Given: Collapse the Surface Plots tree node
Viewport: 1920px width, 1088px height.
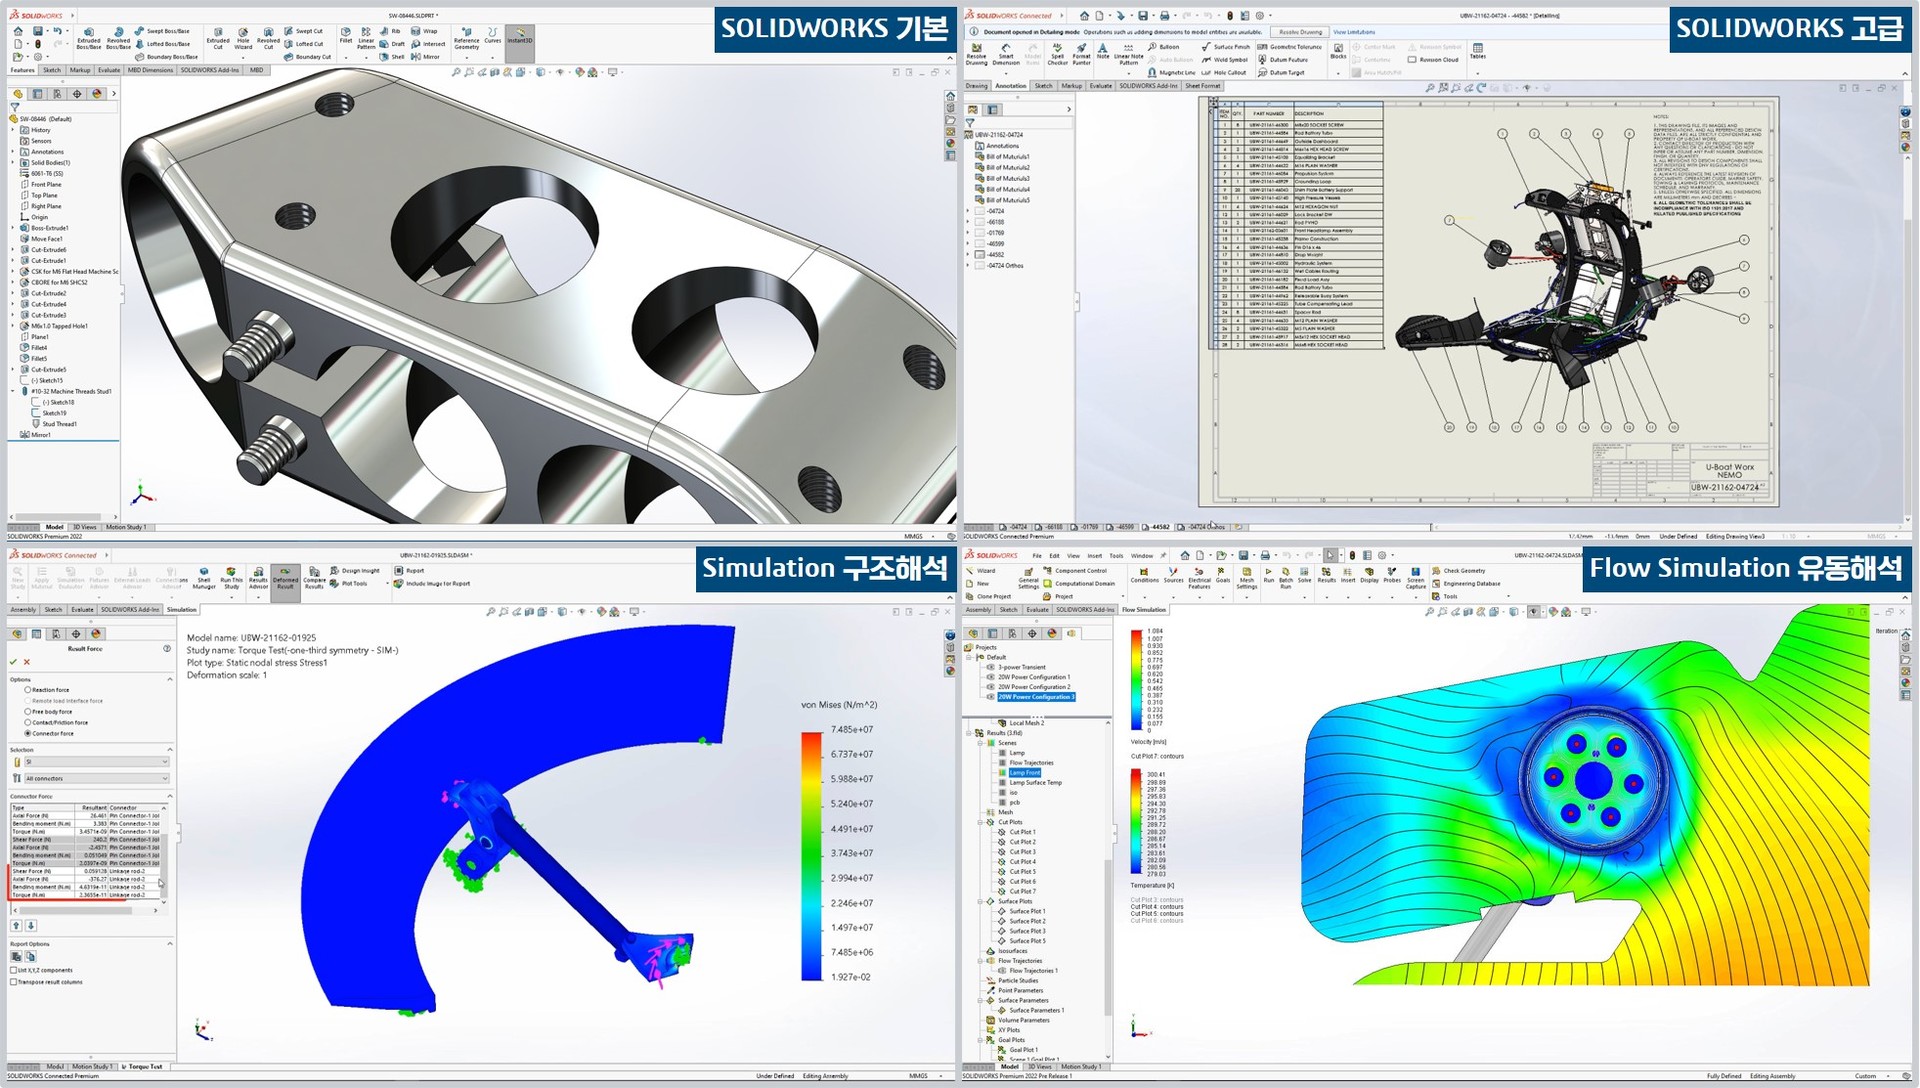Looking at the screenshot, I should click(x=980, y=901).
